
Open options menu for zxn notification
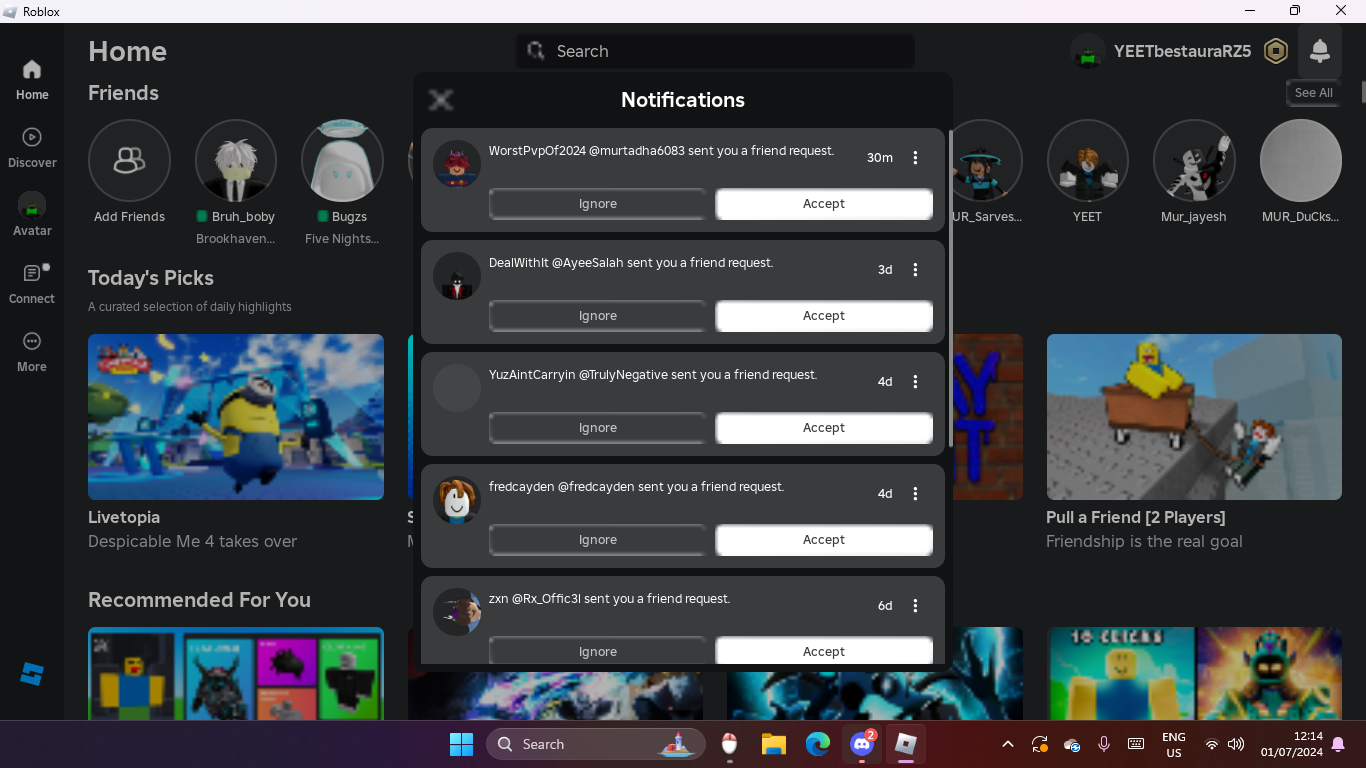pyautogui.click(x=915, y=606)
